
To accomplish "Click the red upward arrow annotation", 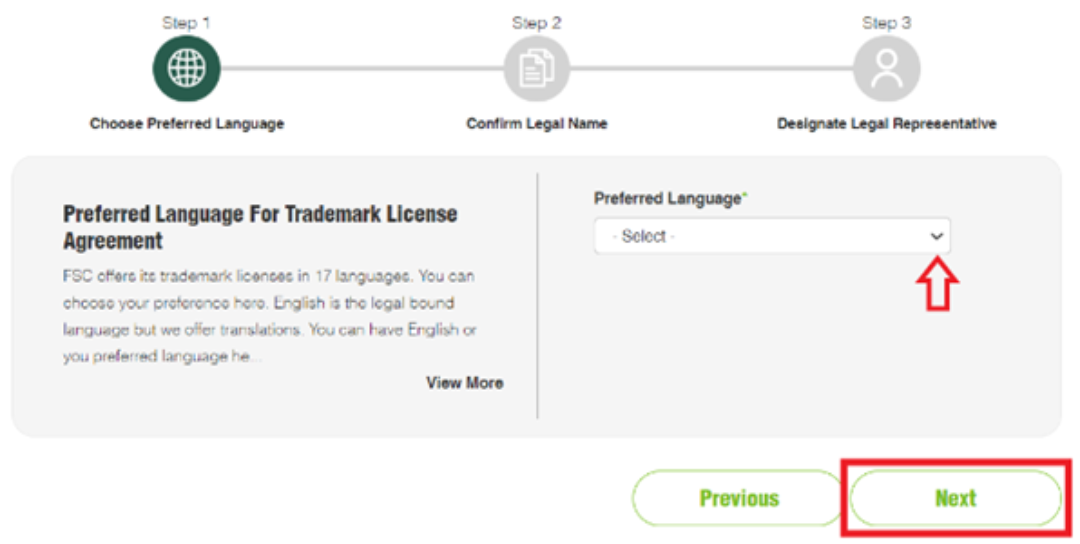I will [x=937, y=283].
